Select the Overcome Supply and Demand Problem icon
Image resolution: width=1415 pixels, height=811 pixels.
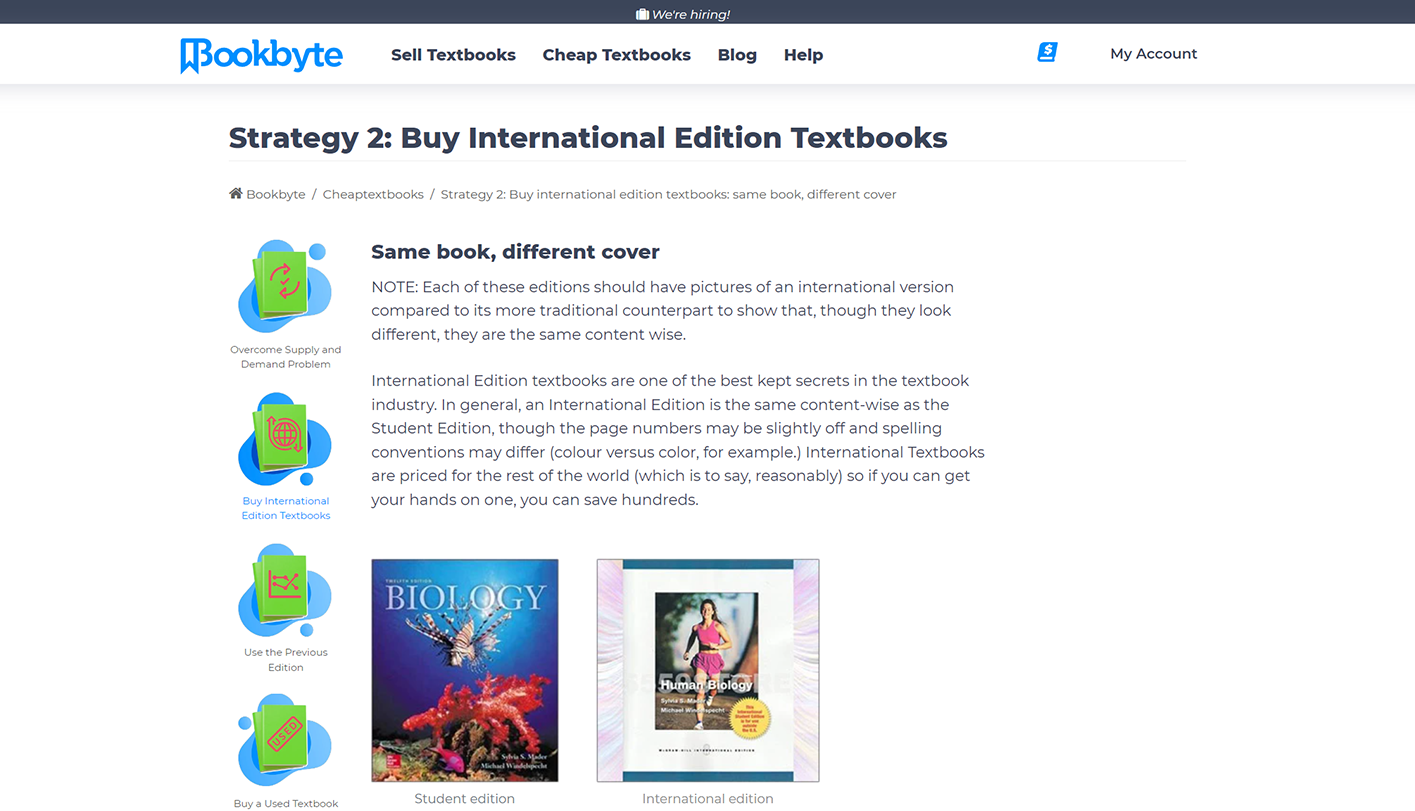(x=285, y=287)
